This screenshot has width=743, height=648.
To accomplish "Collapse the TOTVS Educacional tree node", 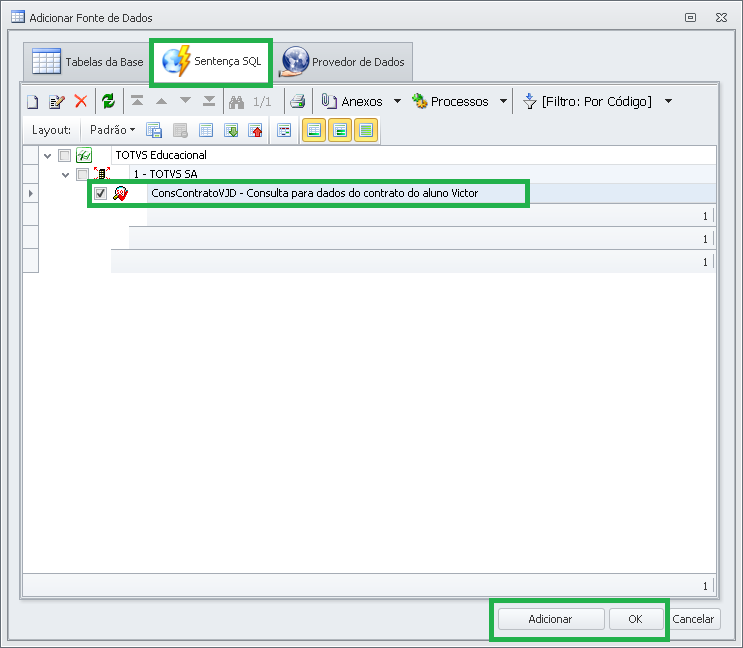I will [47, 155].
